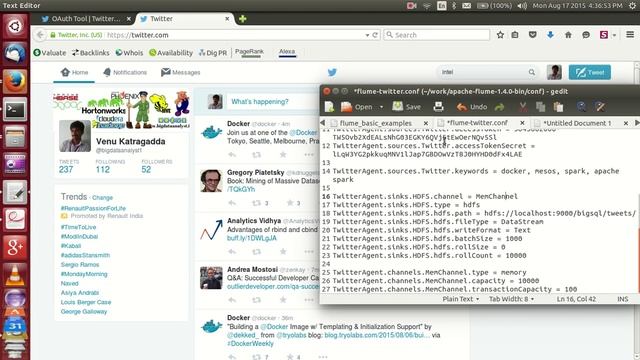The width and height of the screenshot is (640, 360).
Task: Open Google Plus dock icon
Action: point(15,247)
